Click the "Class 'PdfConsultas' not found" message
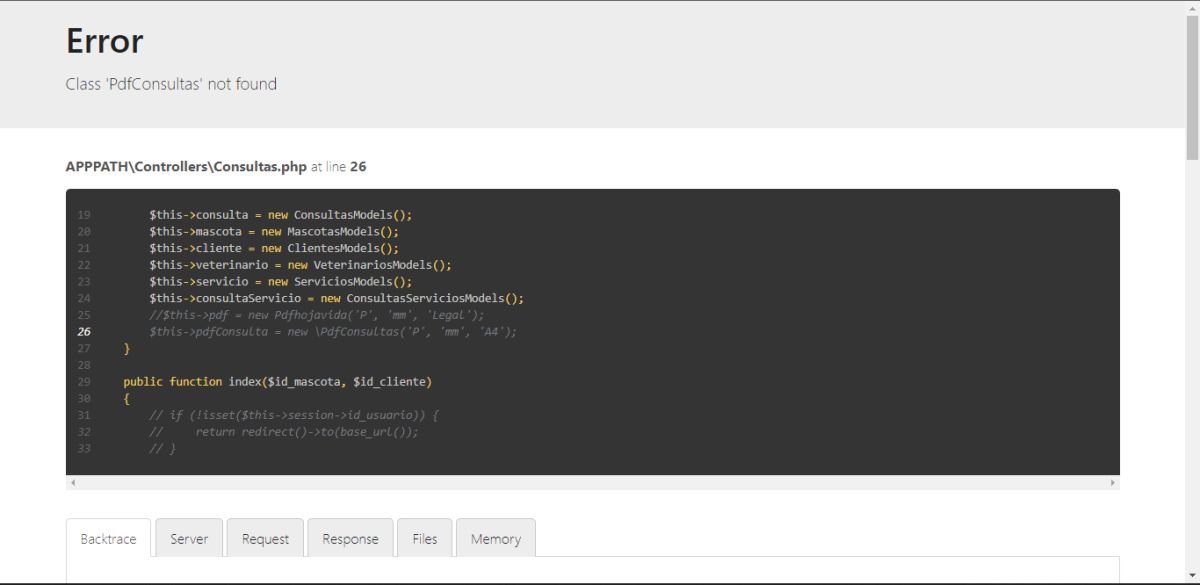 click(x=171, y=84)
